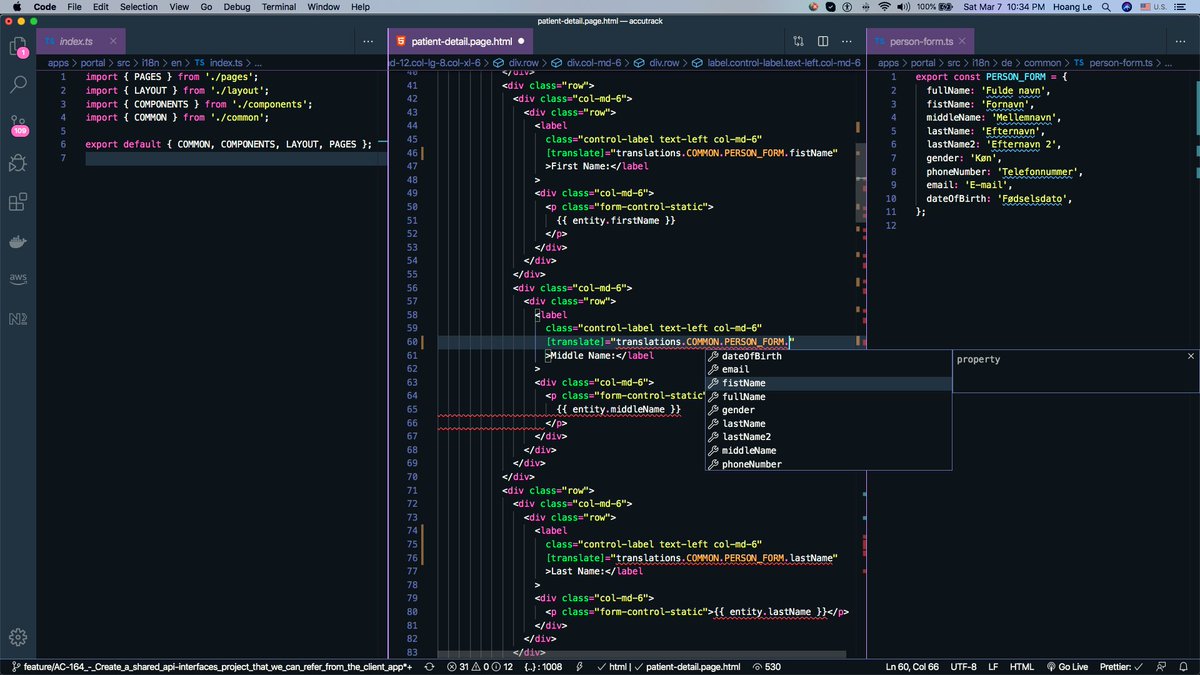Open the Nx Console panel icon
The image size is (1200, 675).
[18, 319]
